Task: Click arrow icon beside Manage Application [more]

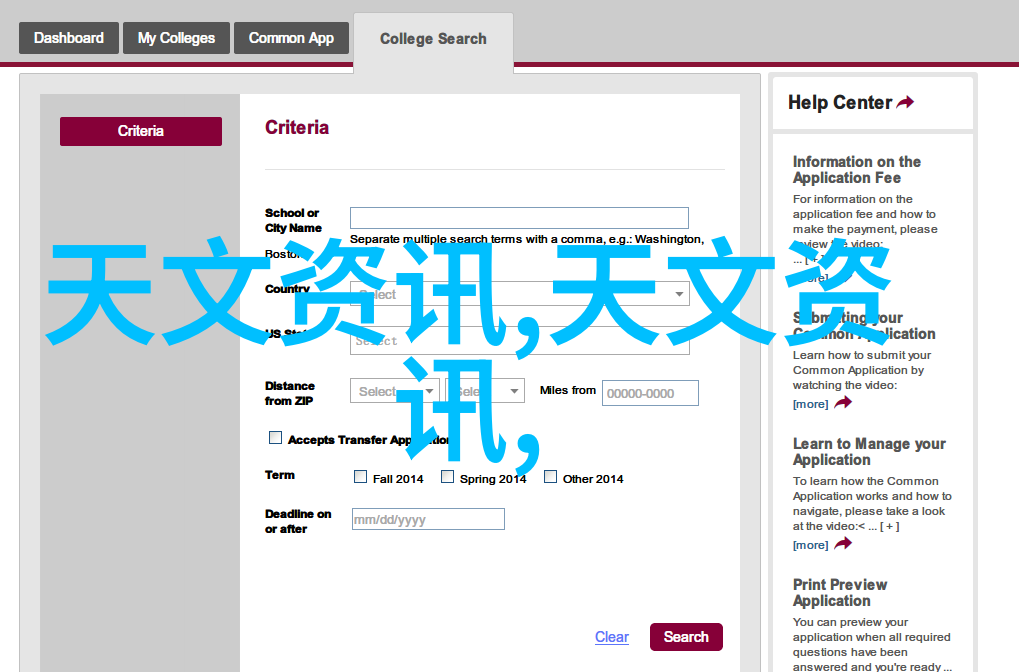Action: (843, 544)
